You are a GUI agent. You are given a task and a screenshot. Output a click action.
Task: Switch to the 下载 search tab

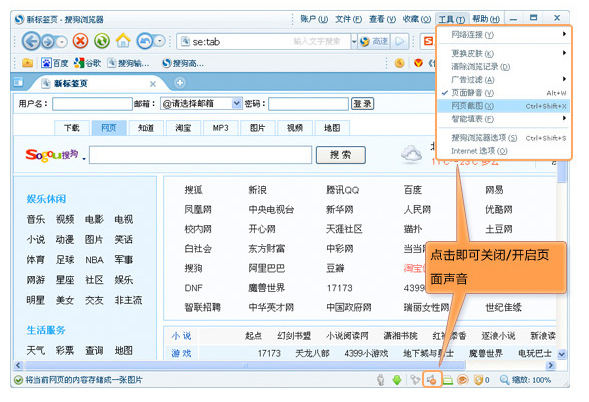pyautogui.click(x=72, y=128)
